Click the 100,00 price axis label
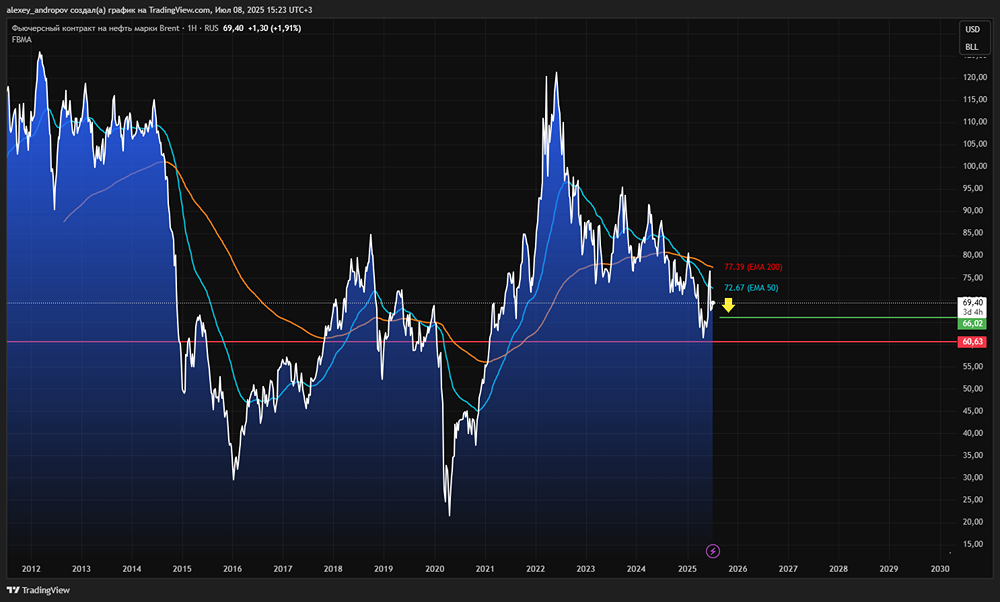 [974, 166]
